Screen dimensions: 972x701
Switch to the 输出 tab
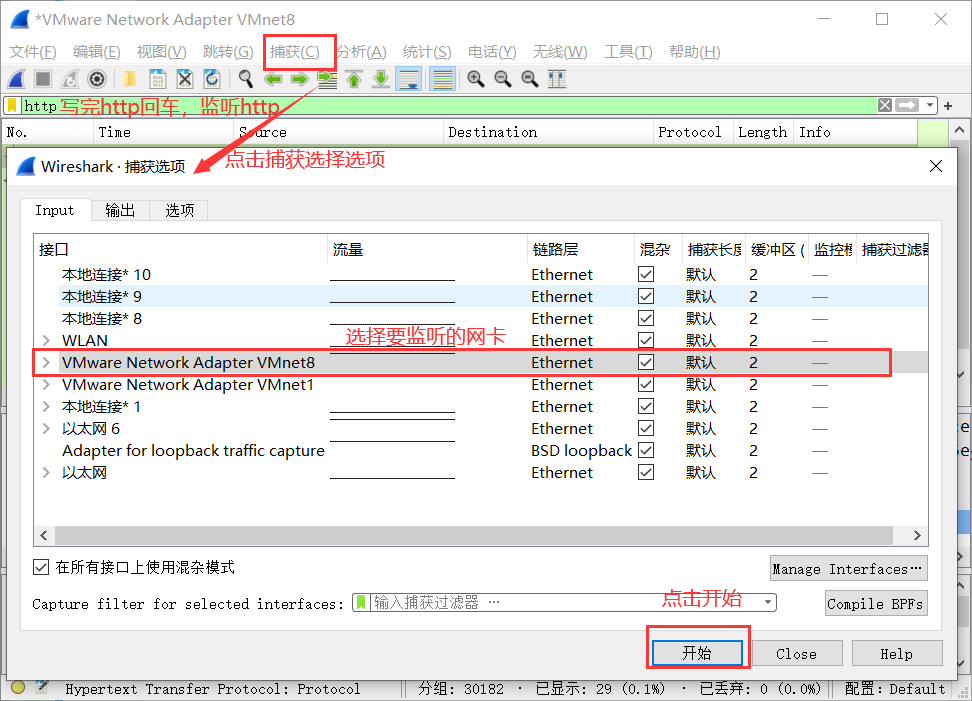(120, 210)
